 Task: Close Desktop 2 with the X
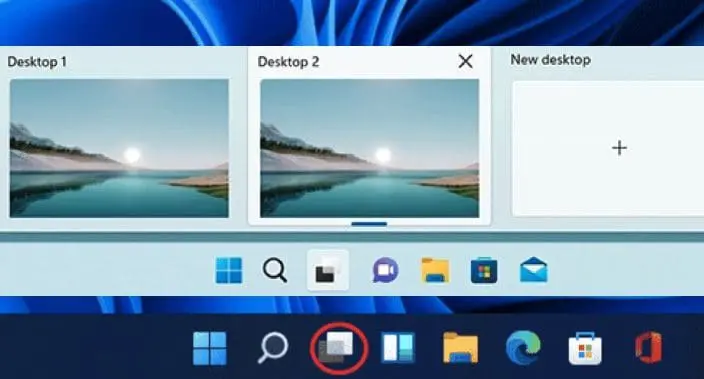click(x=466, y=61)
